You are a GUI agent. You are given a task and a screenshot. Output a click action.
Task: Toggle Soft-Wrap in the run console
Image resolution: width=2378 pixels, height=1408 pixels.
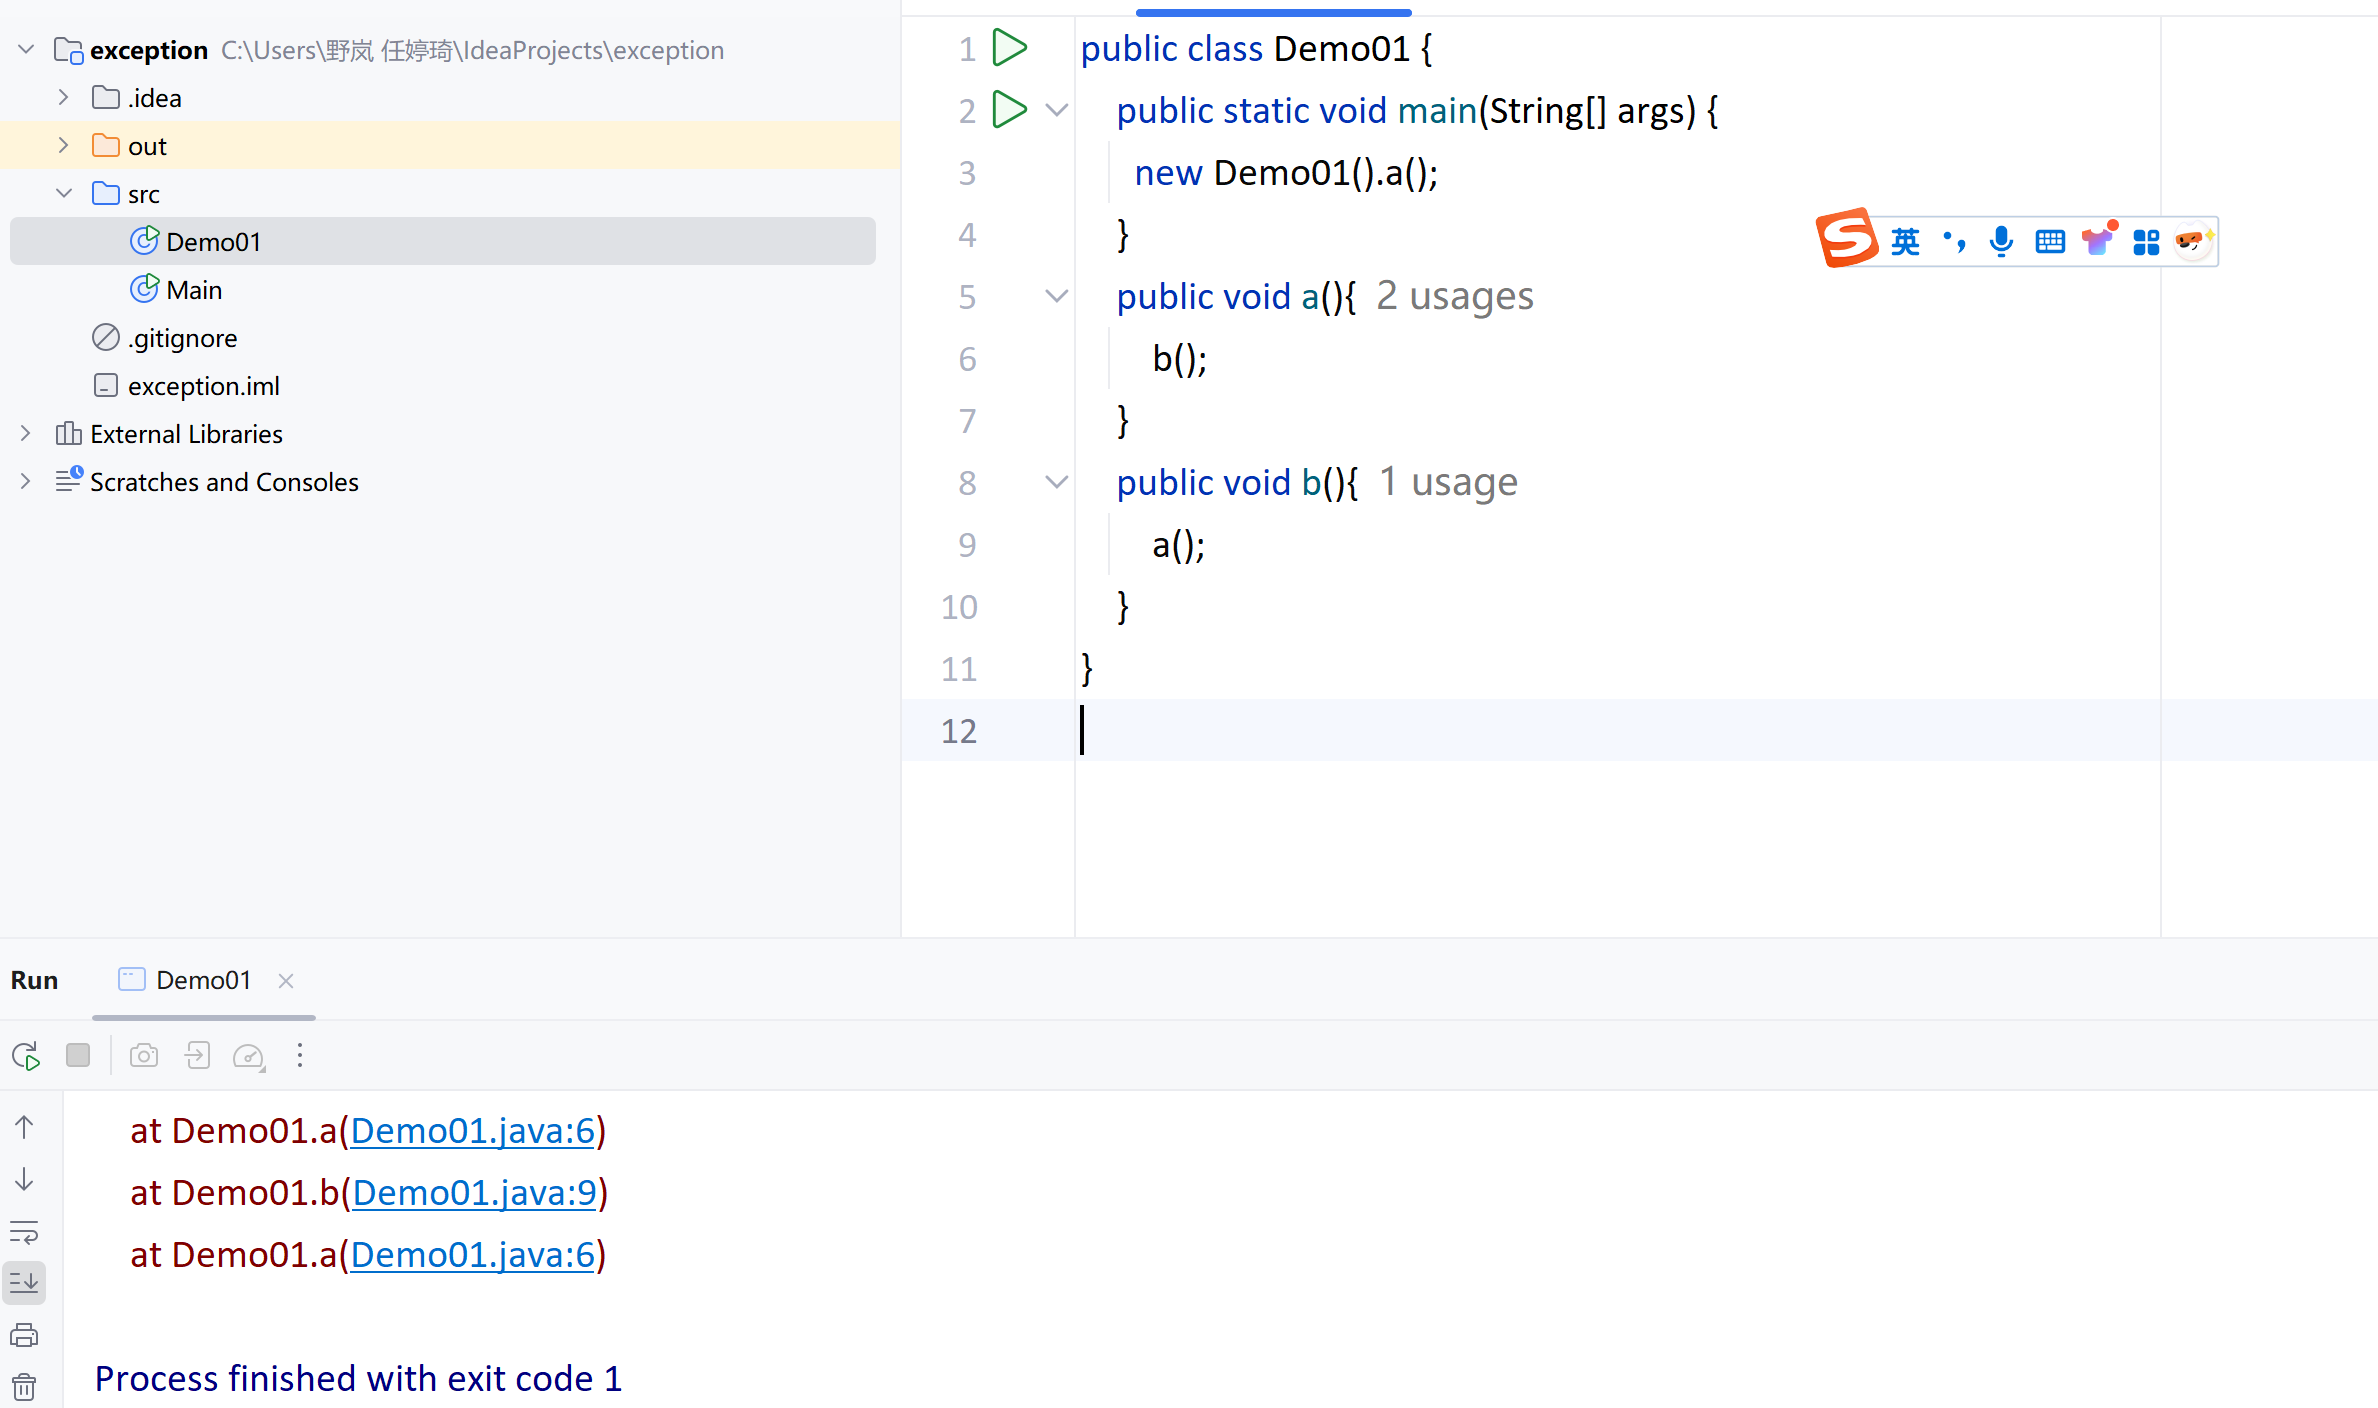pyautogui.click(x=24, y=1231)
